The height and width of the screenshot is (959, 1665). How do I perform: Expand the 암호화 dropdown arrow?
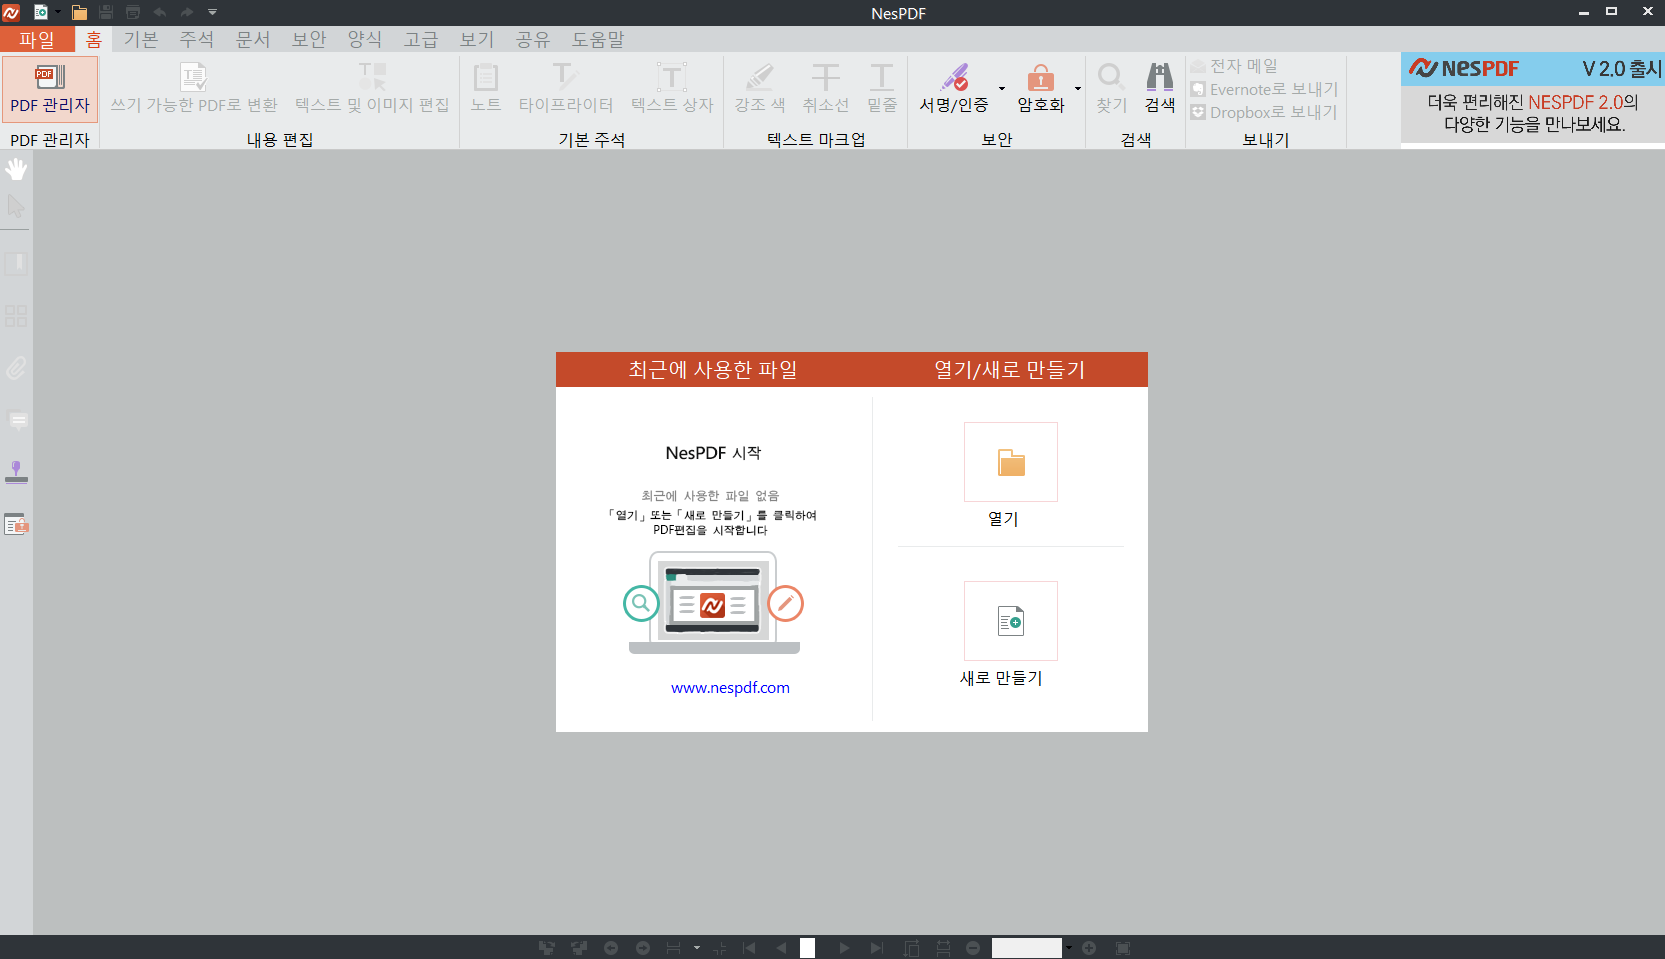[1078, 89]
